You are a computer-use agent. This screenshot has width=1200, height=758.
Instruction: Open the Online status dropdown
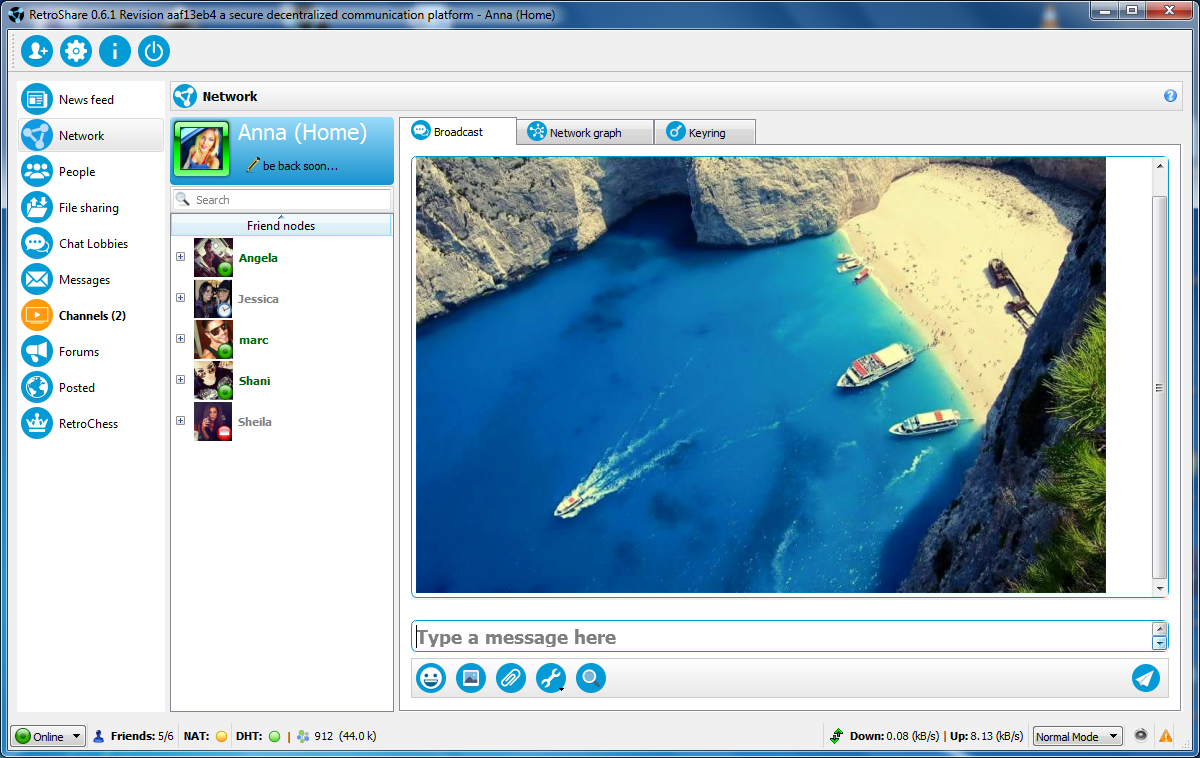(47, 736)
